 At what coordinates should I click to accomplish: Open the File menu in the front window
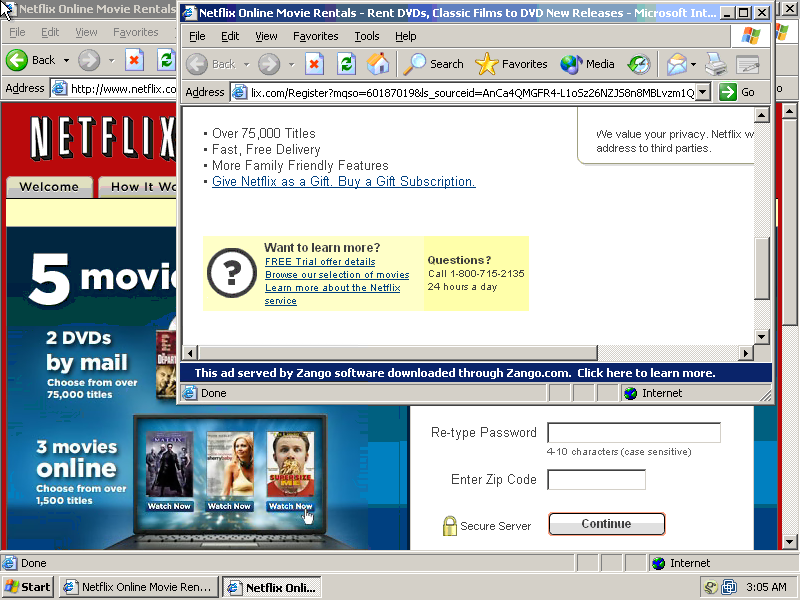click(197, 36)
